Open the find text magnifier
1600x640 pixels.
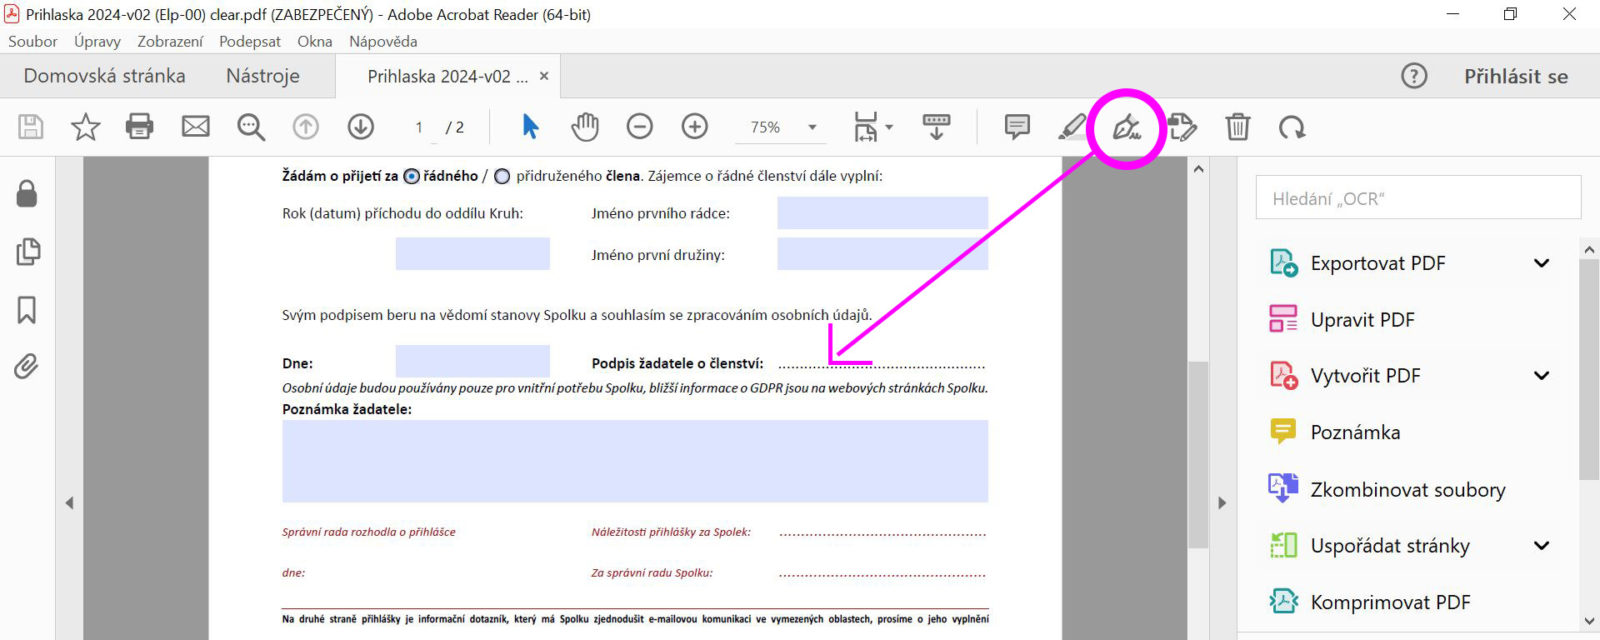pyautogui.click(x=251, y=127)
